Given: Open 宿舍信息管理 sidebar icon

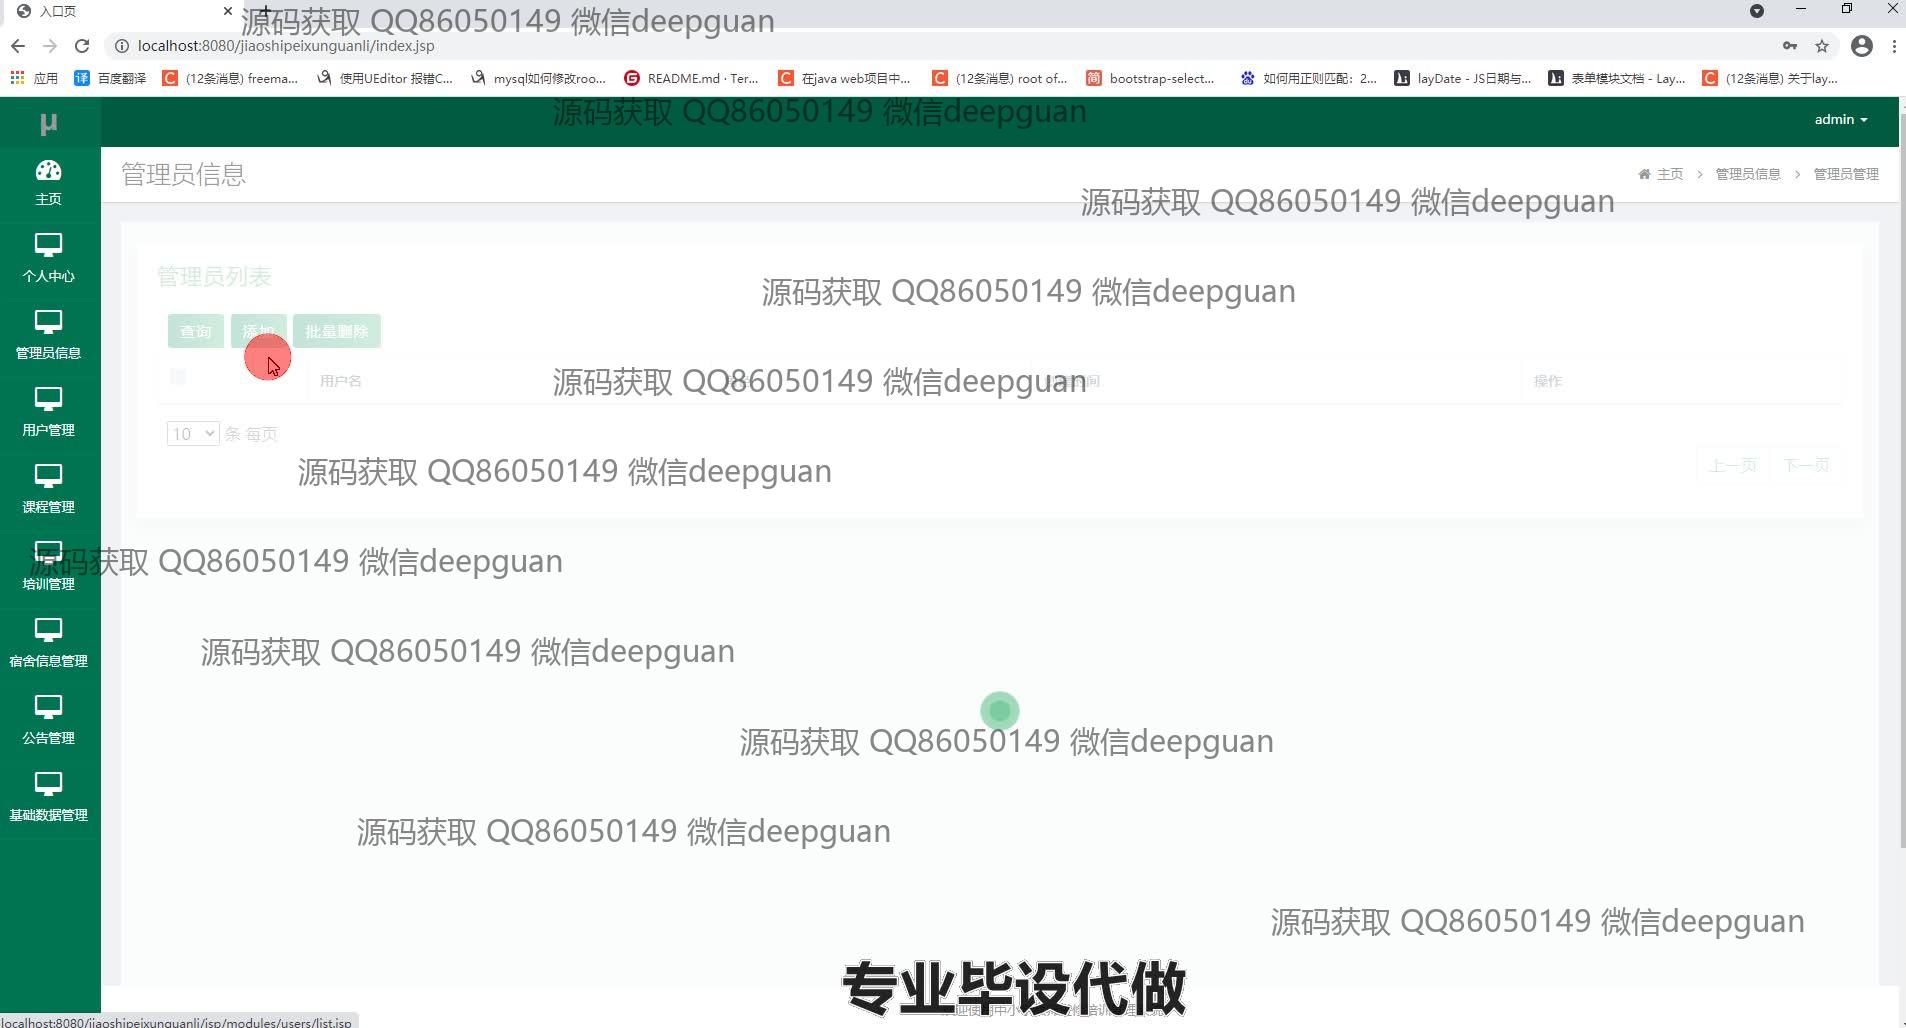Looking at the screenshot, I should pyautogui.click(x=48, y=643).
